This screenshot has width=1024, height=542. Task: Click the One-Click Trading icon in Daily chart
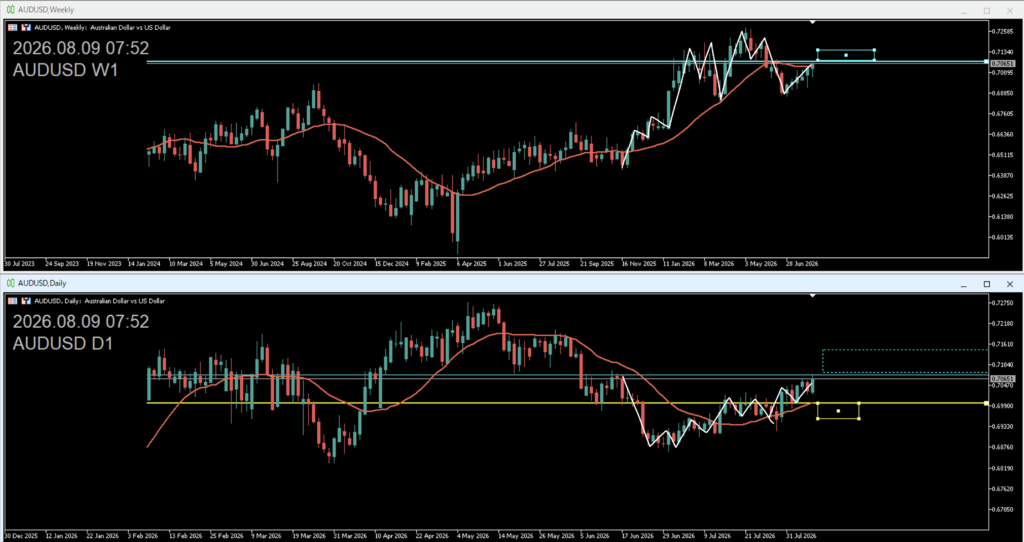point(26,301)
